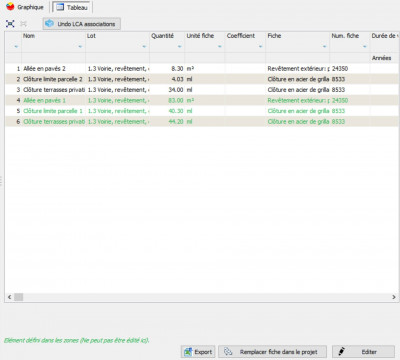The width and height of the screenshot is (400, 360).
Task: Open the filter dropdown of the row-number column
Action: (16, 46)
